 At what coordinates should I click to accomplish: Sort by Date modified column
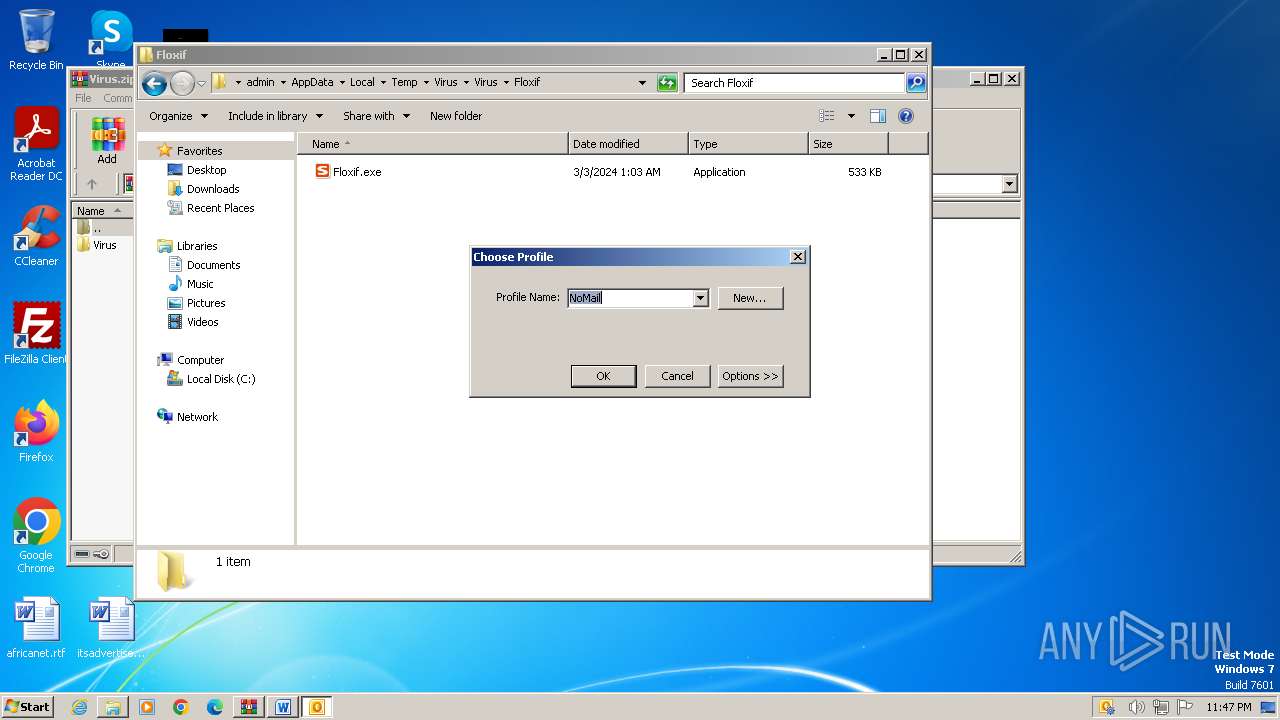pyautogui.click(x=628, y=144)
